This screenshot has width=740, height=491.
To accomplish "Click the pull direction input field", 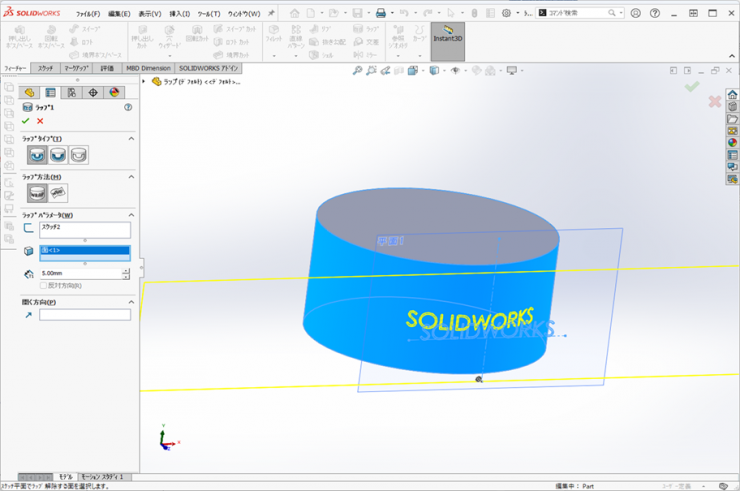I will coord(84,315).
